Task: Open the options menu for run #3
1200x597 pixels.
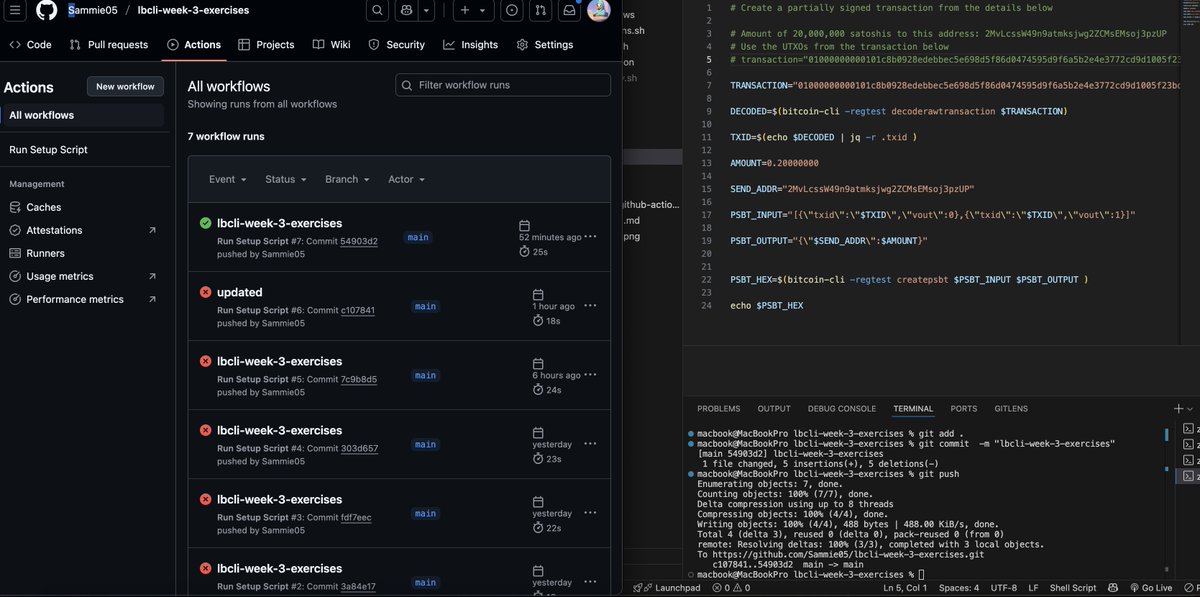Action: 590,513
